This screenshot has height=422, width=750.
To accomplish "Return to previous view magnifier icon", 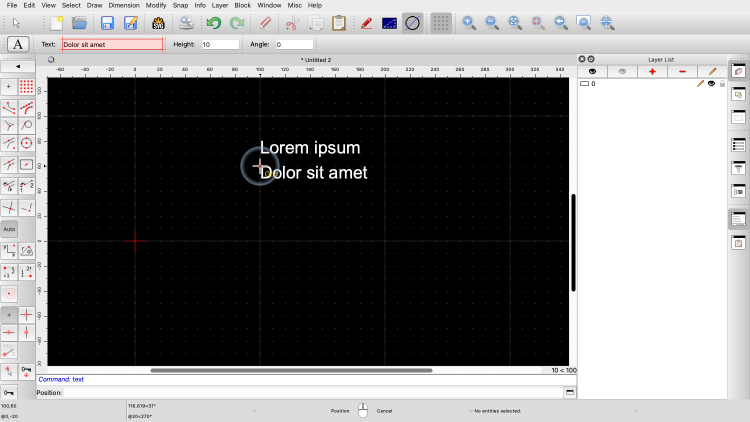I will 561,23.
